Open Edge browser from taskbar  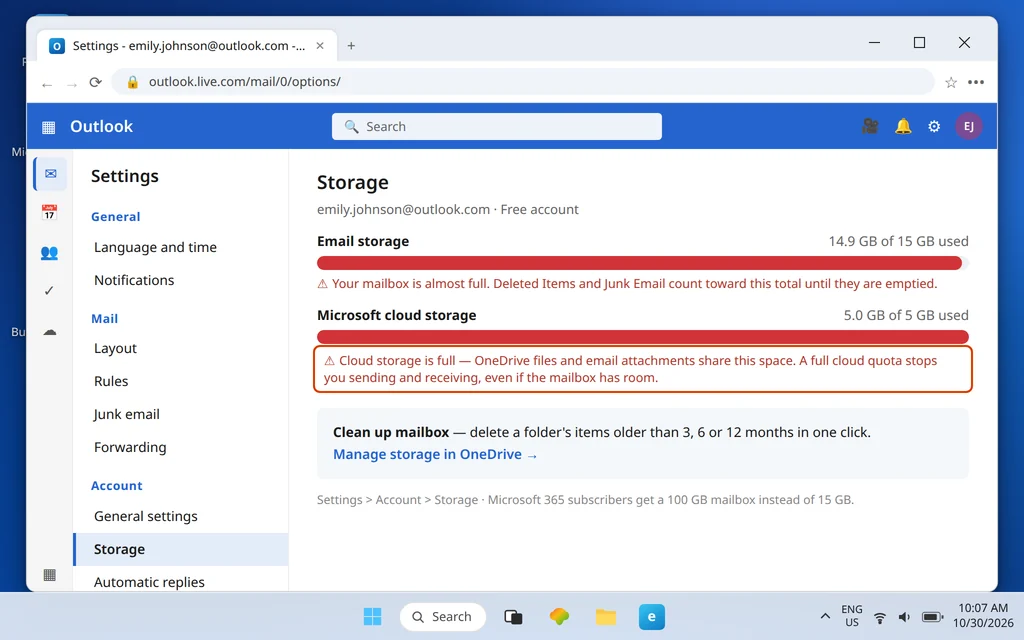[652, 616]
